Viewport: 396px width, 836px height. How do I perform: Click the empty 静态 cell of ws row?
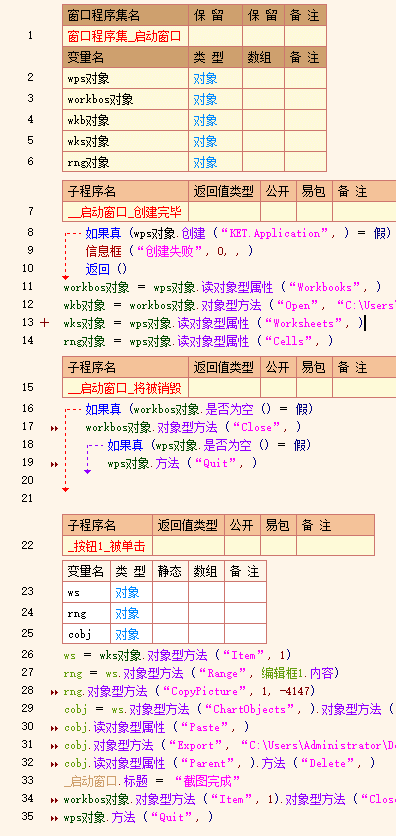pos(170,592)
